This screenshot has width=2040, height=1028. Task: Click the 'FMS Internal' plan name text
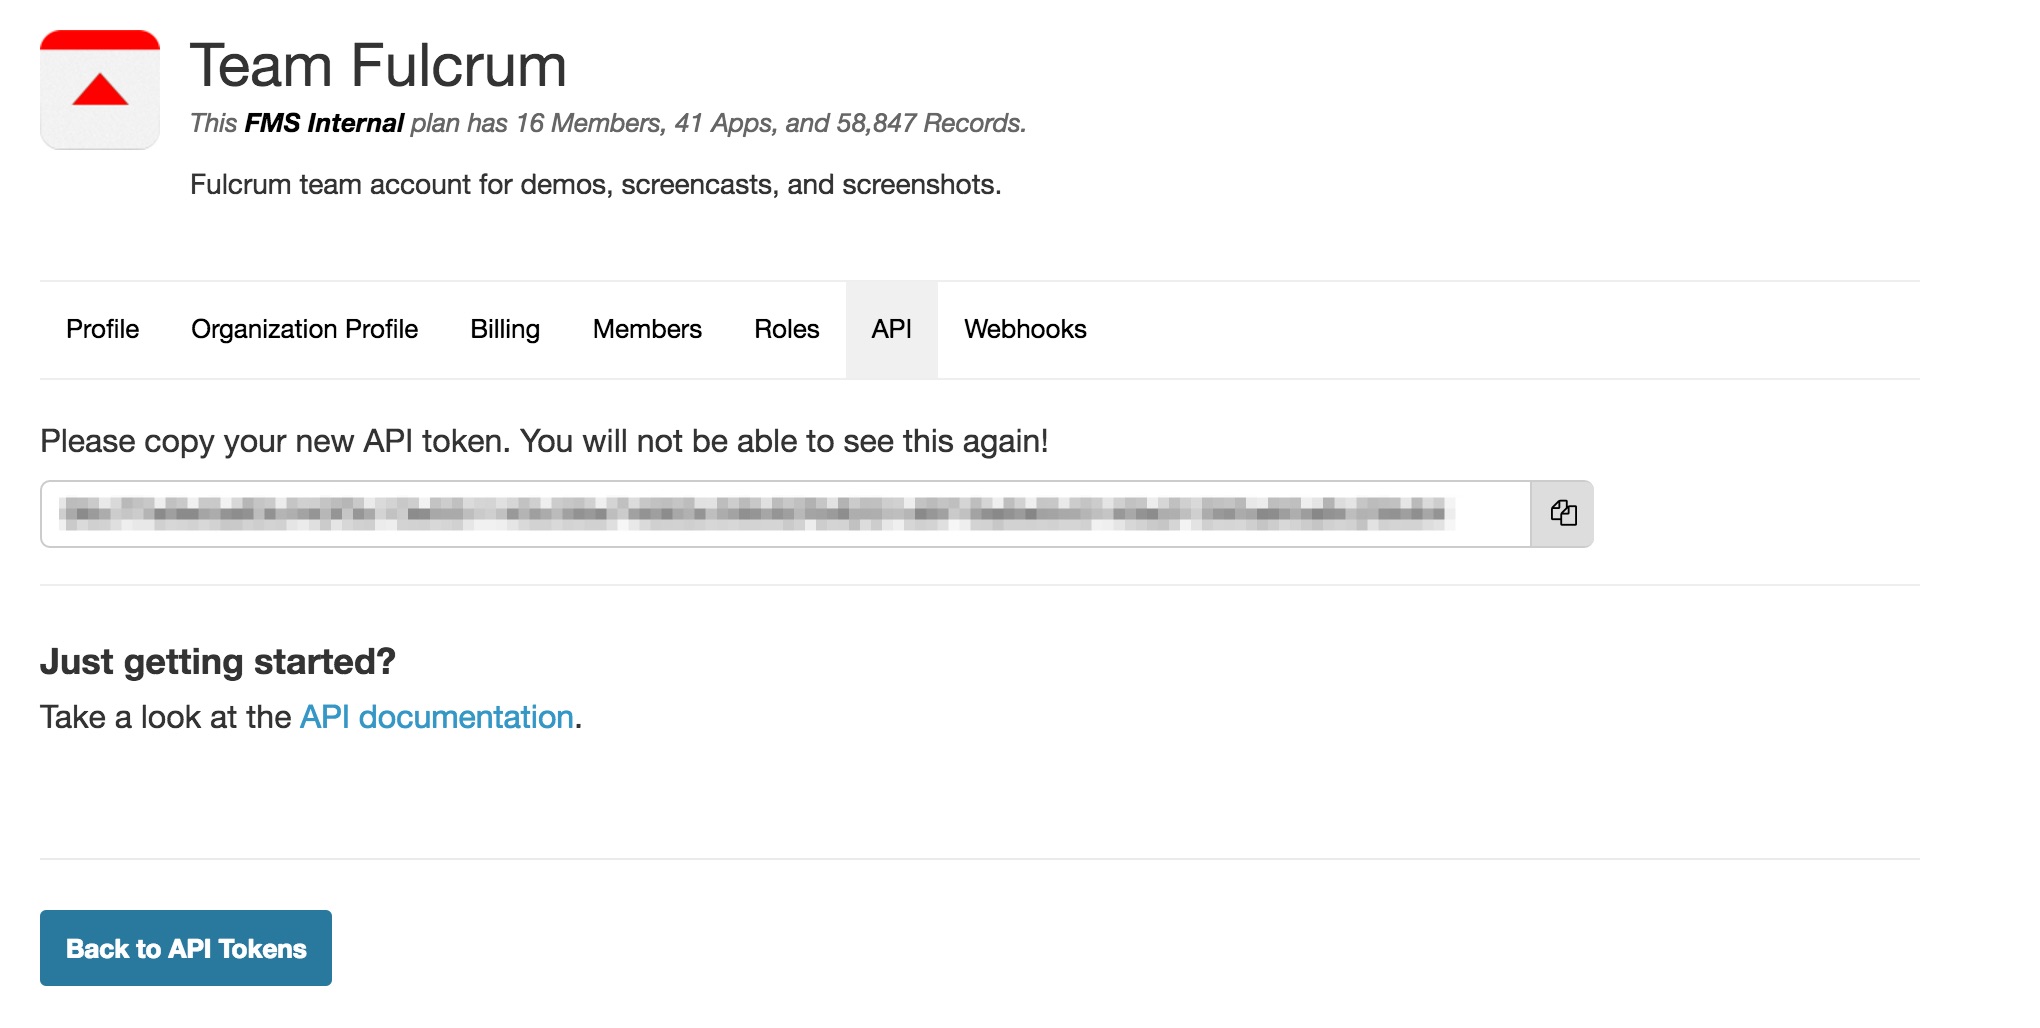click(x=324, y=123)
